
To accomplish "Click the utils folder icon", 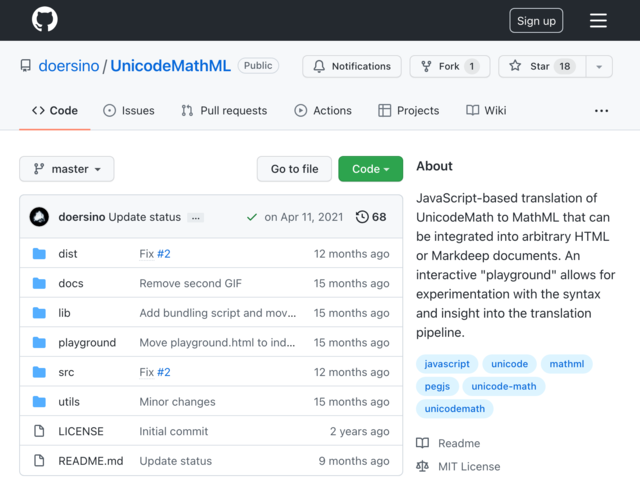I will (x=39, y=402).
